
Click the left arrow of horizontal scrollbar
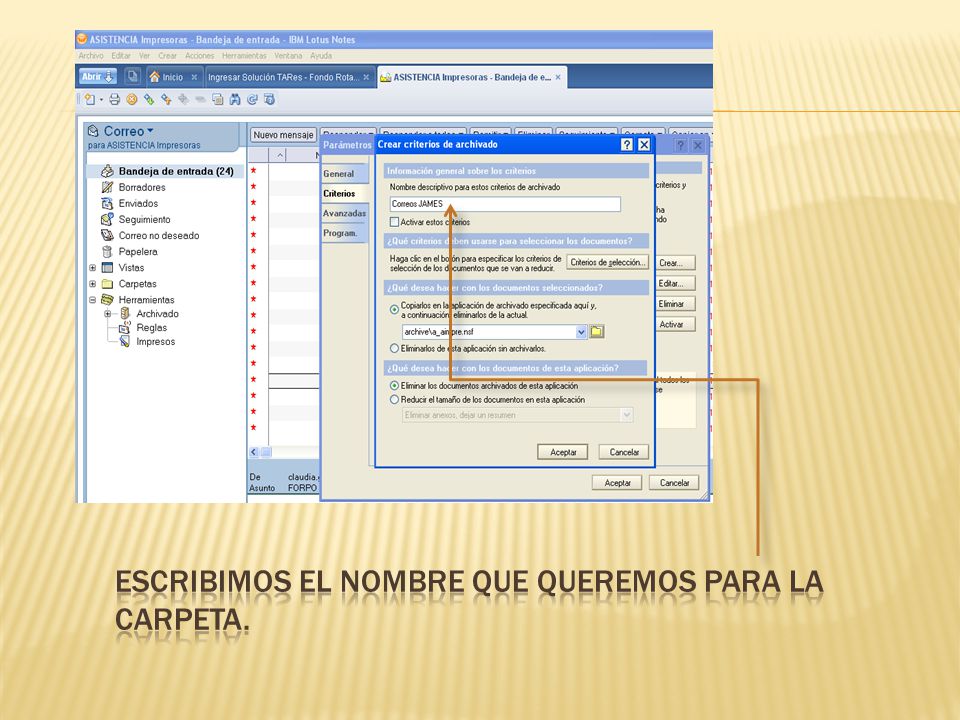pyautogui.click(x=254, y=452)
